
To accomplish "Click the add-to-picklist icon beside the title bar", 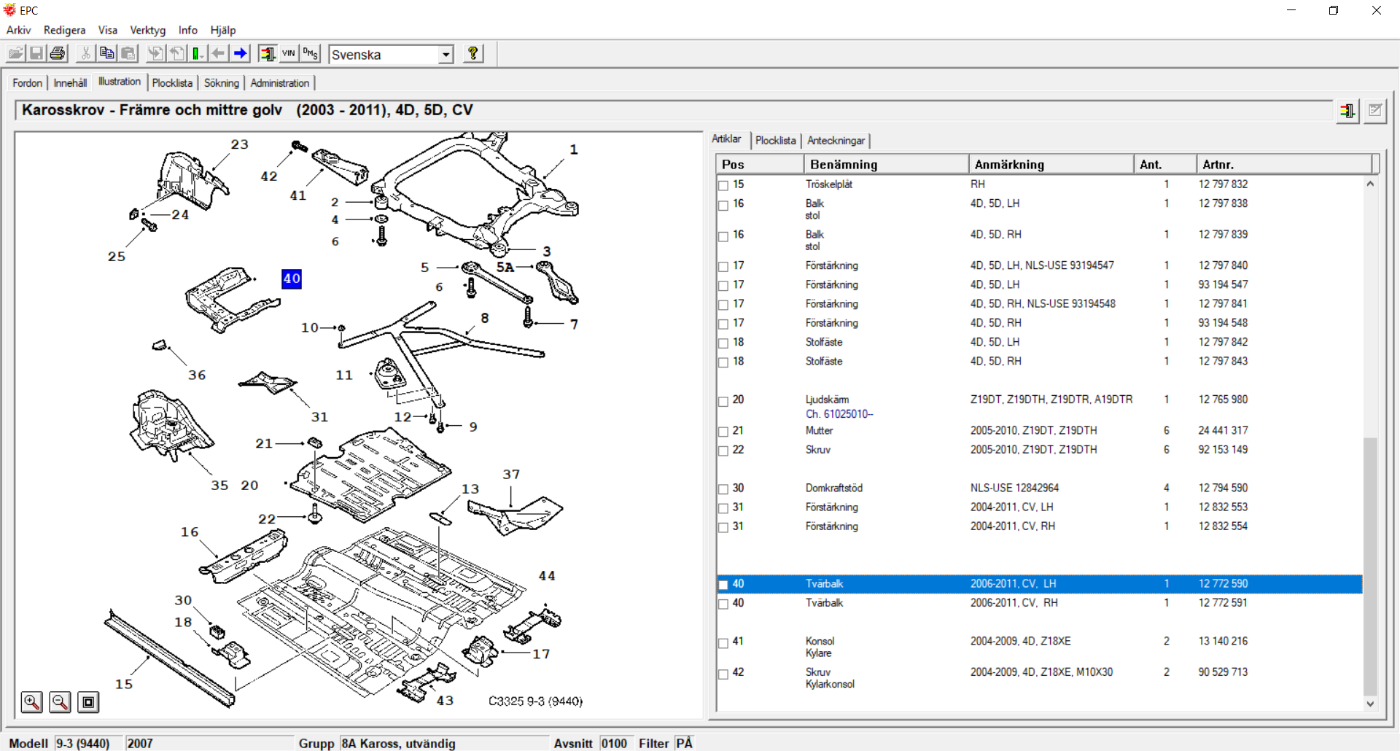I will [1348, 110].
